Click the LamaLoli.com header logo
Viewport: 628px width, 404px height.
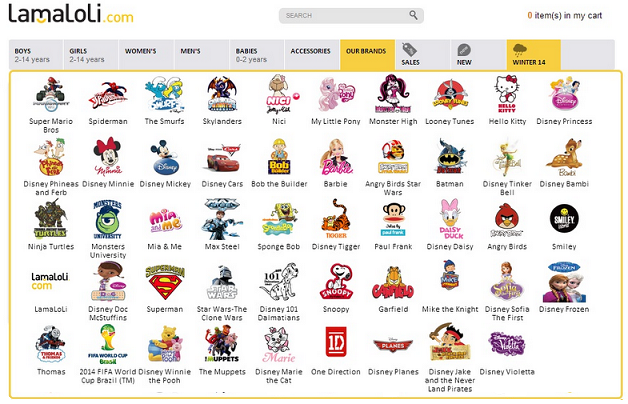point(71,14)
